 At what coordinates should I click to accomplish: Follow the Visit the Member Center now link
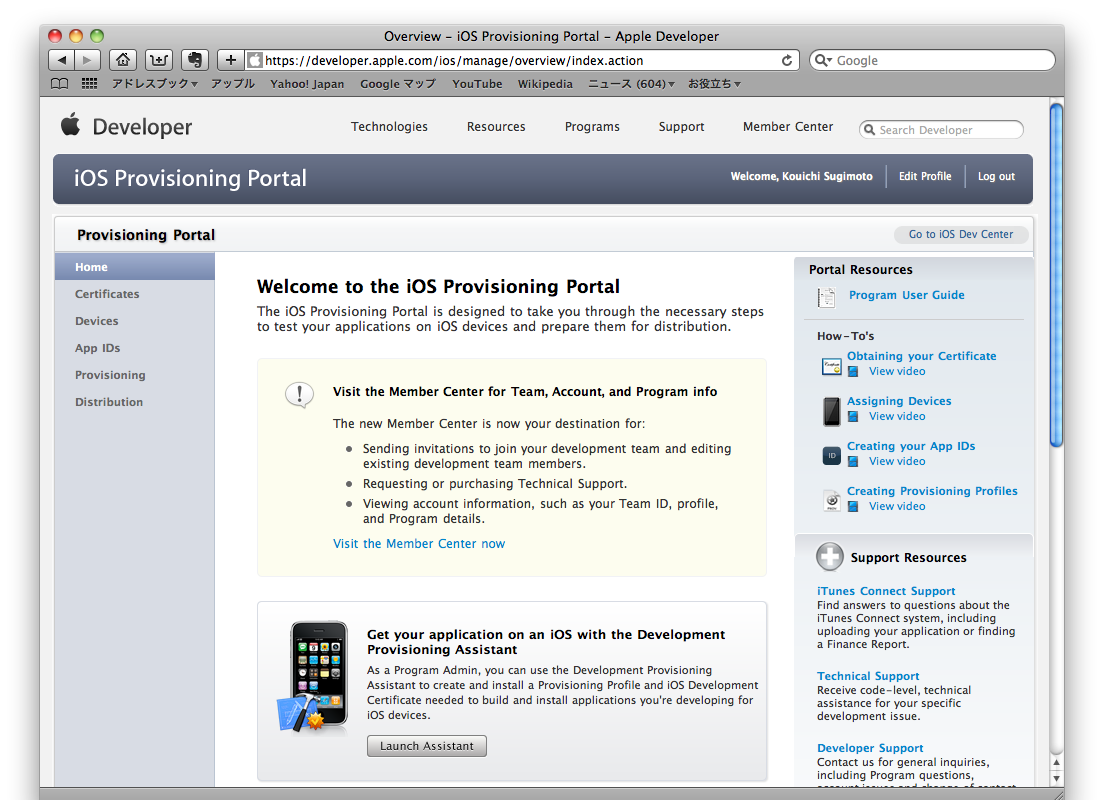click(419, 544)
